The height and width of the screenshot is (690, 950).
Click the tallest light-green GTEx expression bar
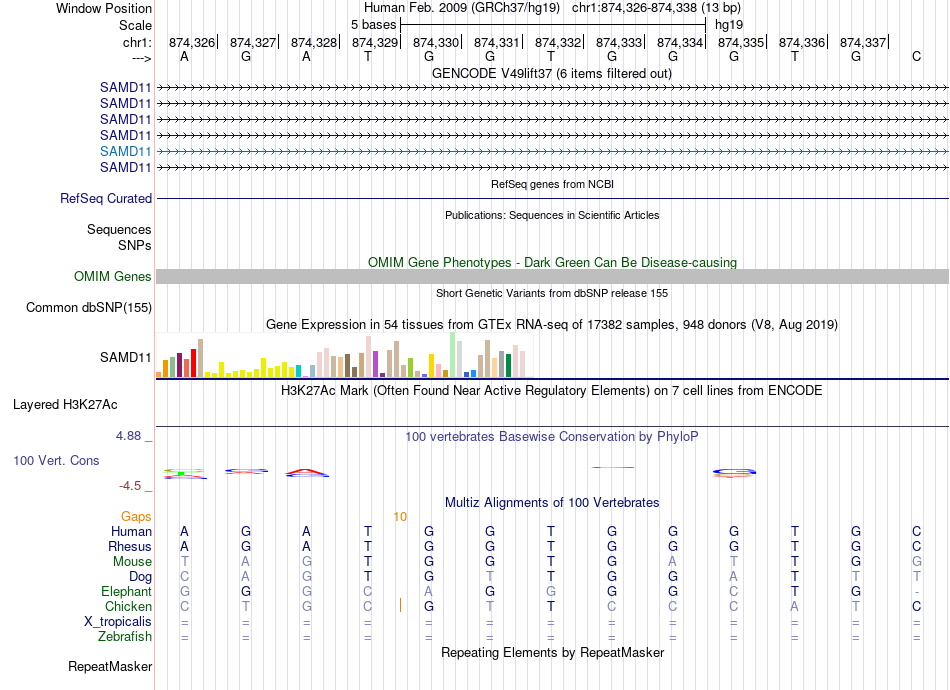coord(453,354)
